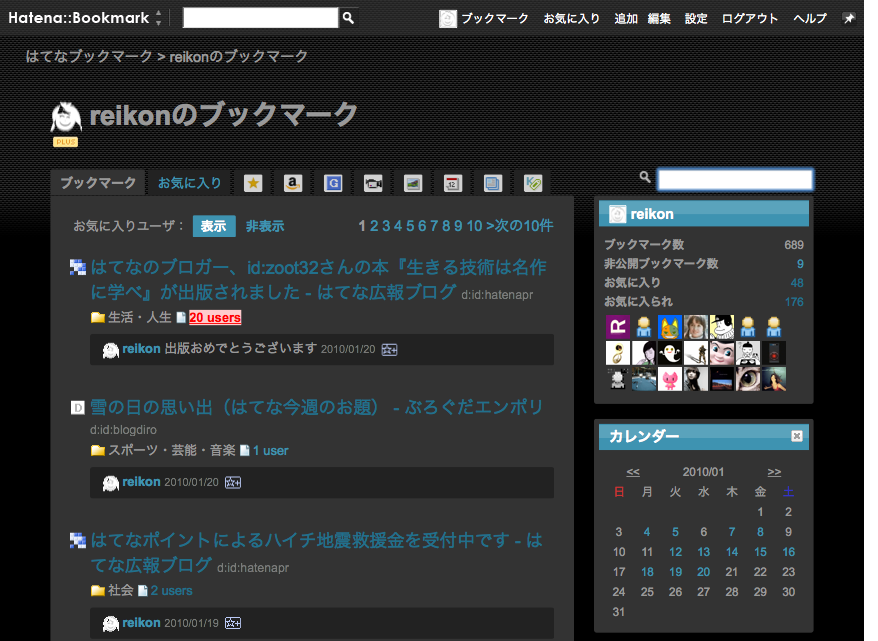The width and height of the screenshot is (878, 641).
Task: Click the header search input field
Action: pyautogui.click(x=260, y=18)
